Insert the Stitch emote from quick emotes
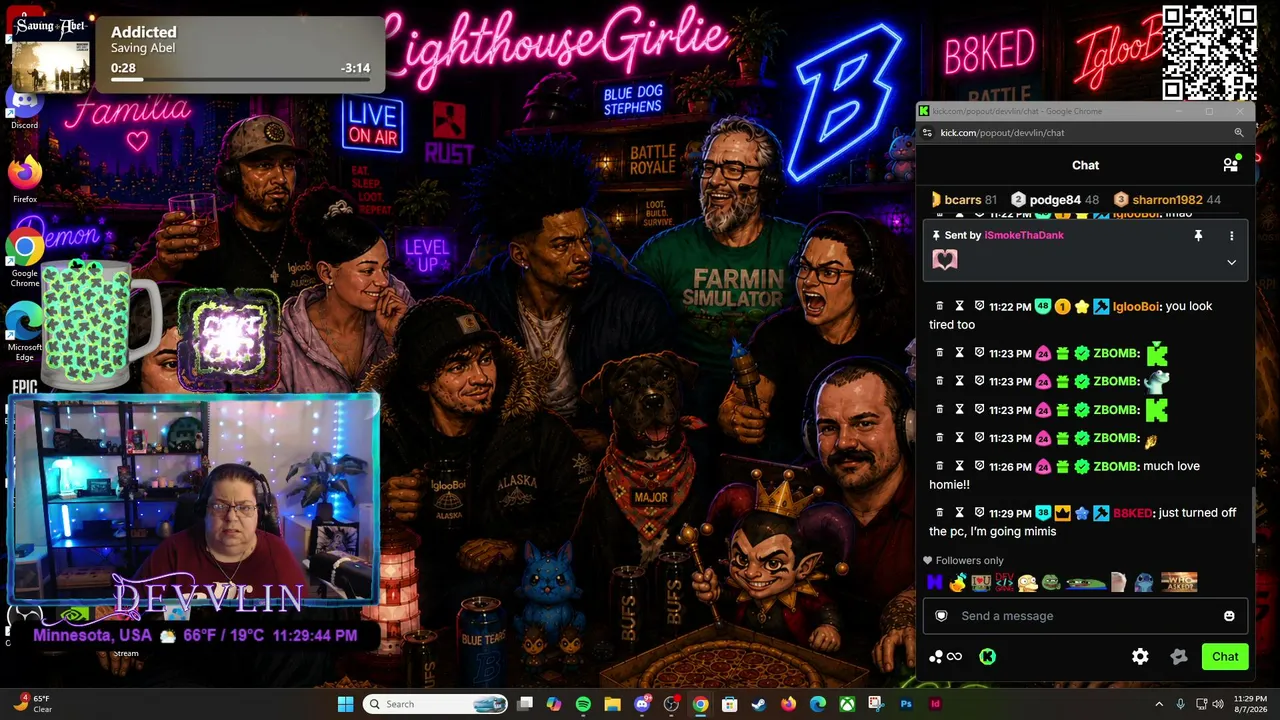 point(1144,581)
